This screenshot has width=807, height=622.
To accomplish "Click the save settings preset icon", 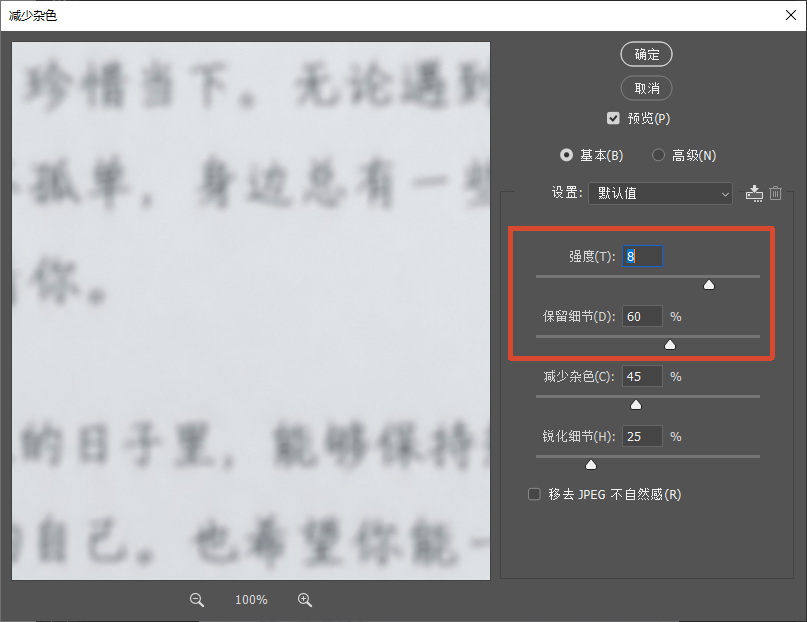I will click(x=755, y=193).
